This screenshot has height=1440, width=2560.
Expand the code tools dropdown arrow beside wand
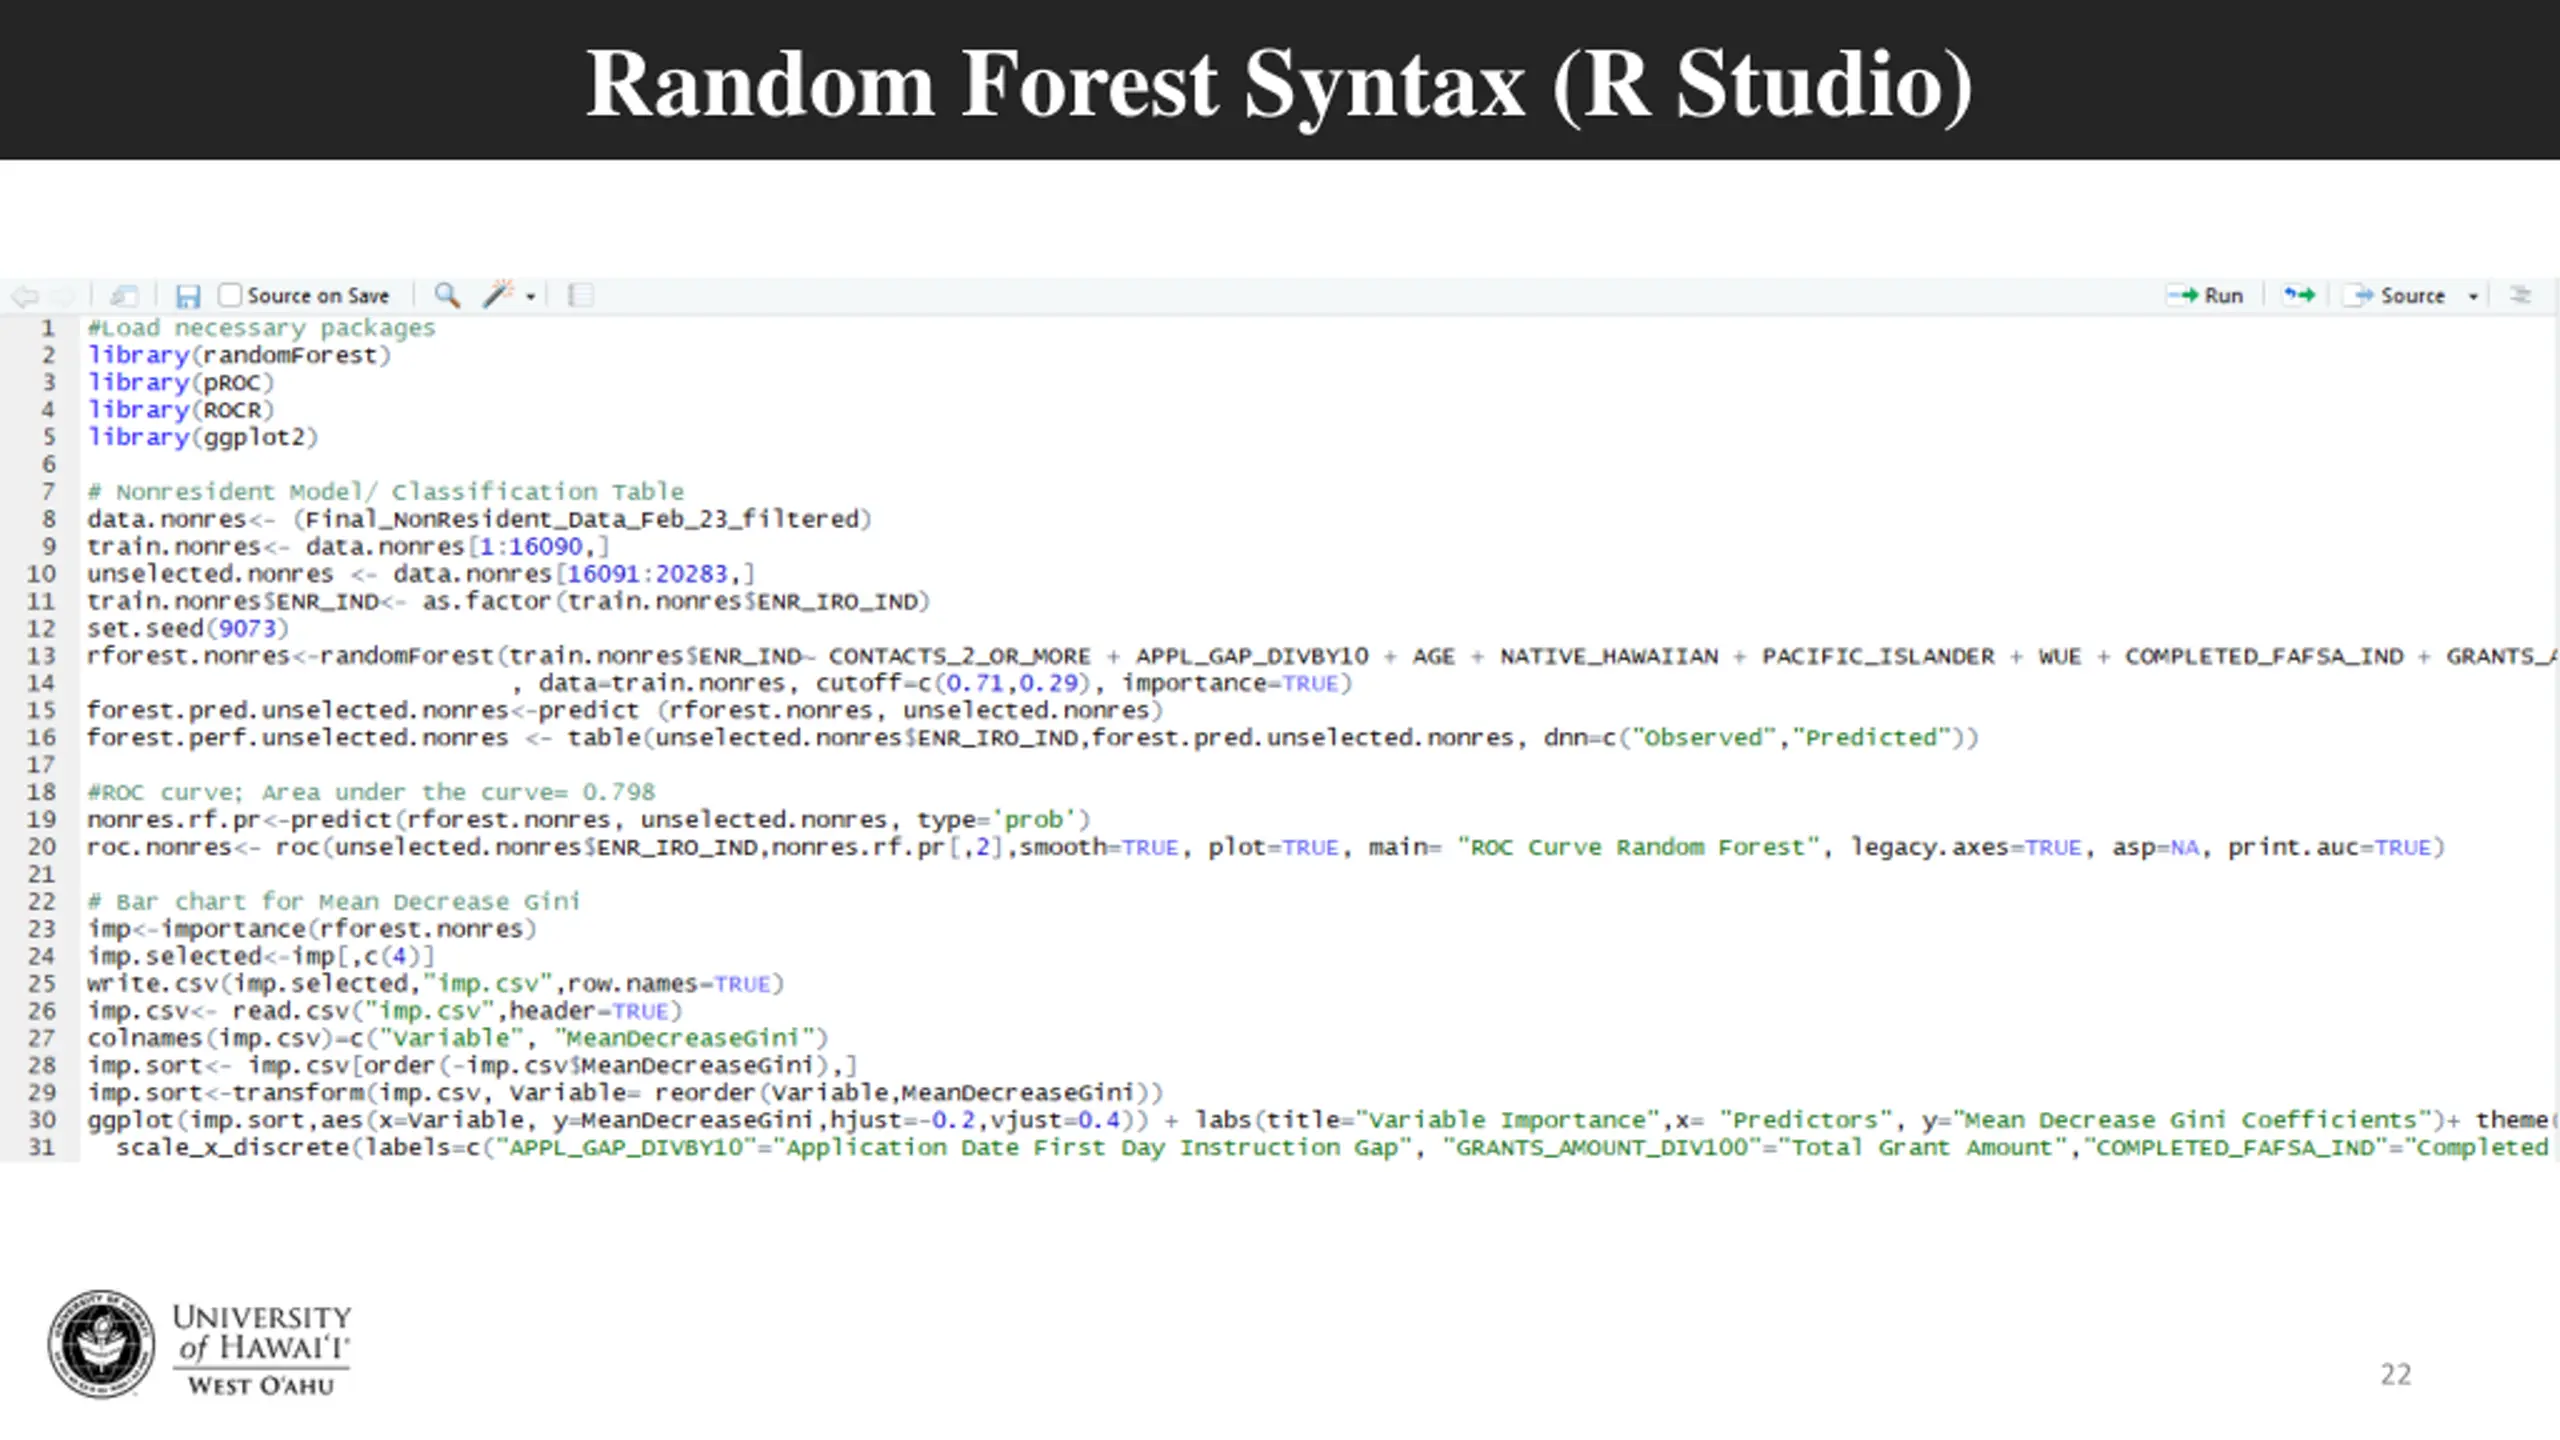point(531,297)
